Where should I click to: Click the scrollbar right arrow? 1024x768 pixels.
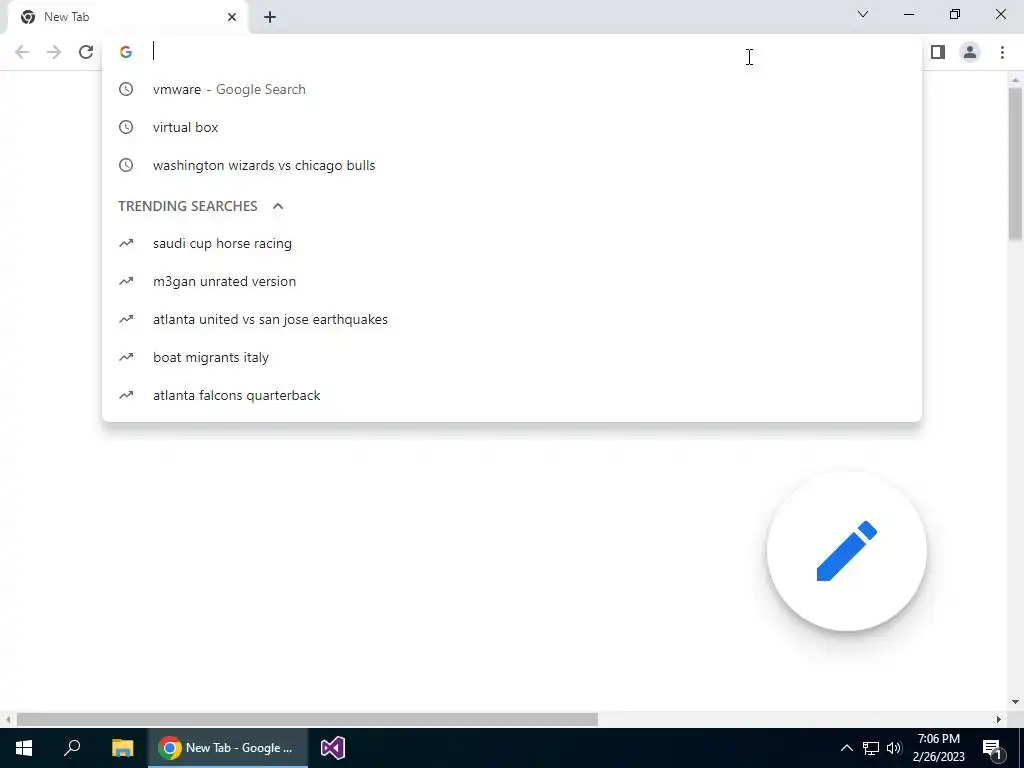(x=999, y=719)
